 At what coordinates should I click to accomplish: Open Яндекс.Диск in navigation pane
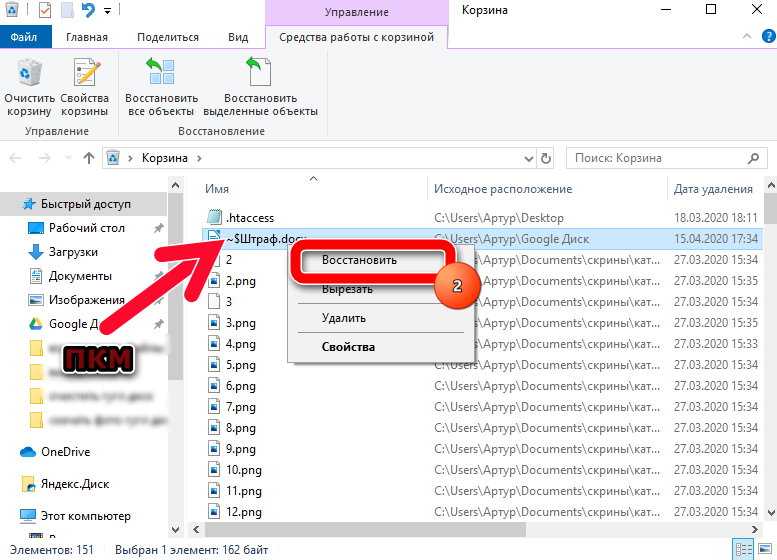pos(75,484)
